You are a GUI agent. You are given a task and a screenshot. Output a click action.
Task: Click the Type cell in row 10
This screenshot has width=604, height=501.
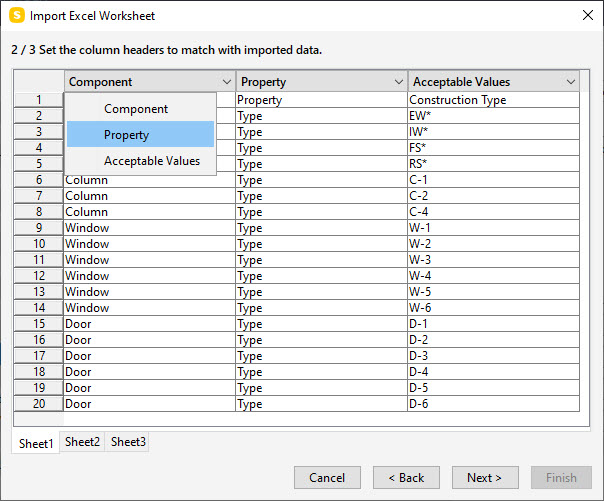tap(321, 244)
